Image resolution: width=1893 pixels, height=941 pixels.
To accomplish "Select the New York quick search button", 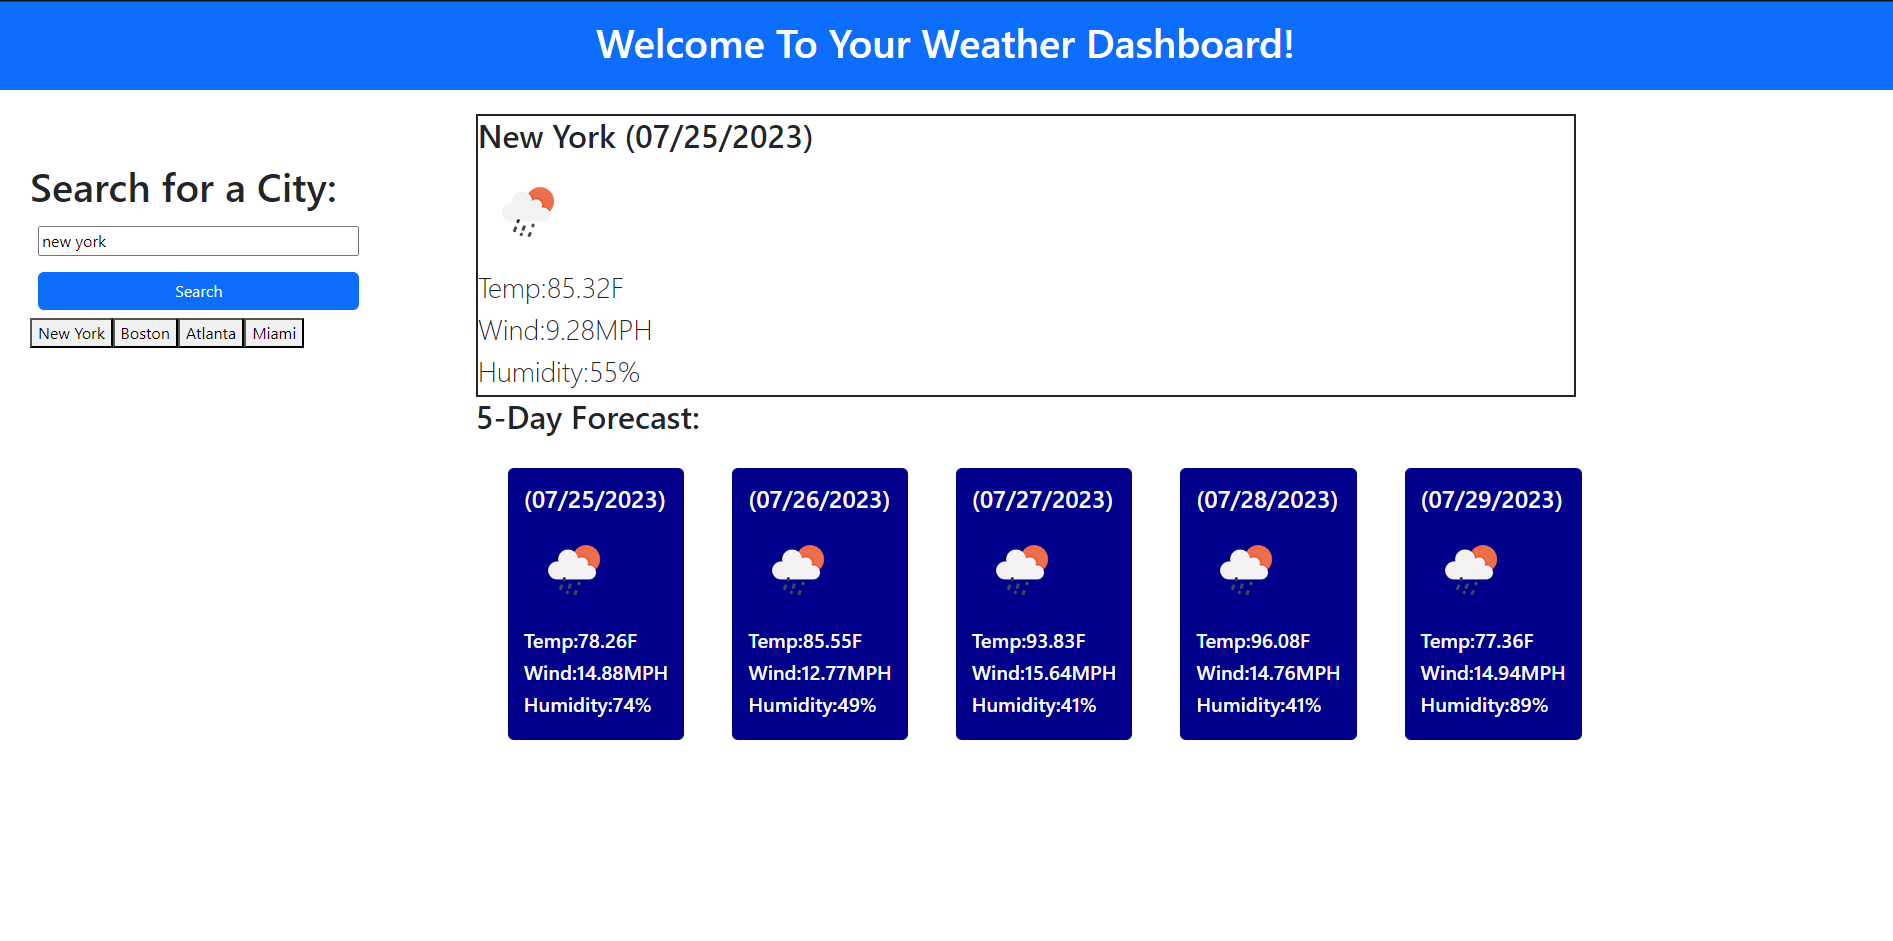I will (x=71, y=333).
